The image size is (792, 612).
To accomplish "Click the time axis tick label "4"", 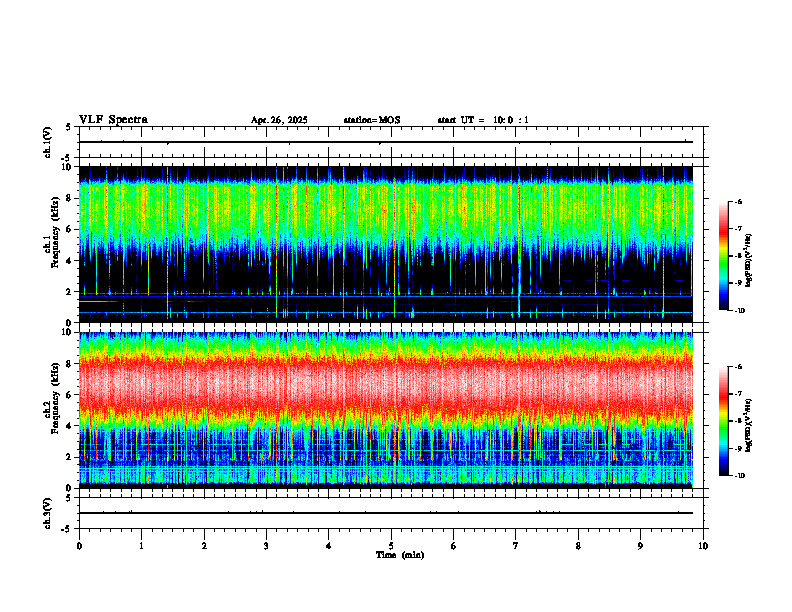I will click(x=329, y=546).
